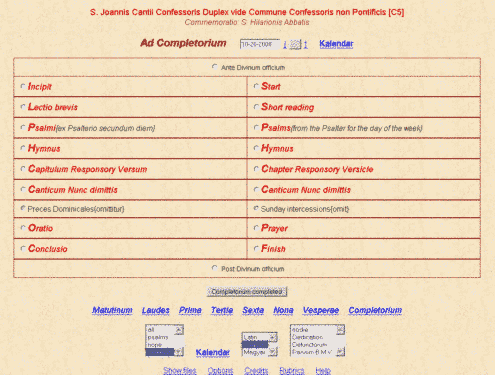Open the Matutinum hour link
This screenshot has width=495, height=375.
112,310
